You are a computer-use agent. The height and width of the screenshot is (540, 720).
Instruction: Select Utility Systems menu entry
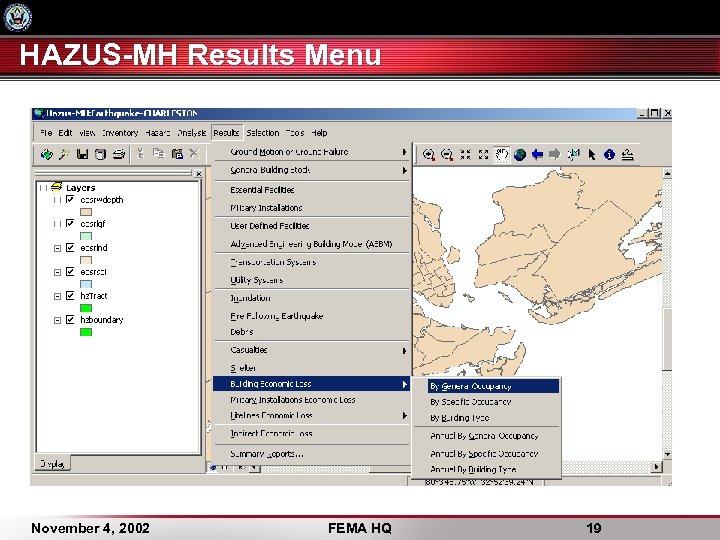click(311, 280)
